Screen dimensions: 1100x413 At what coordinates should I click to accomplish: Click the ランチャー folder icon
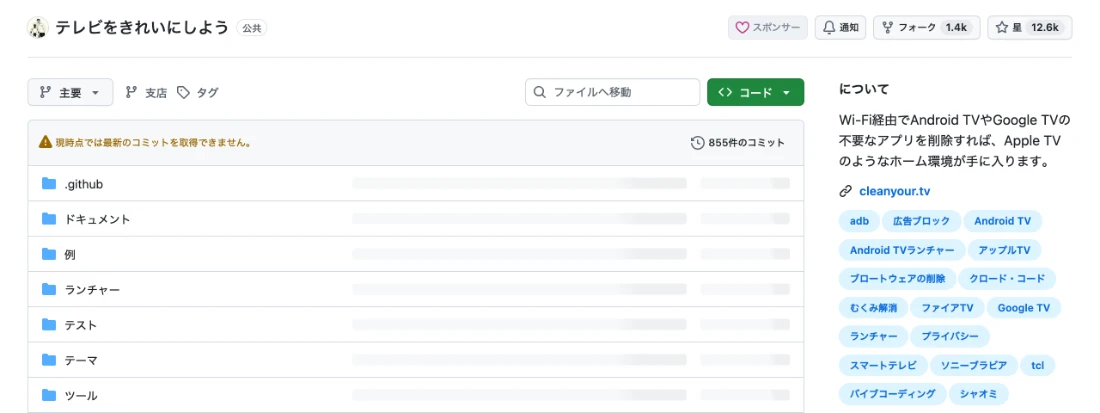click(x=48, y=289)
